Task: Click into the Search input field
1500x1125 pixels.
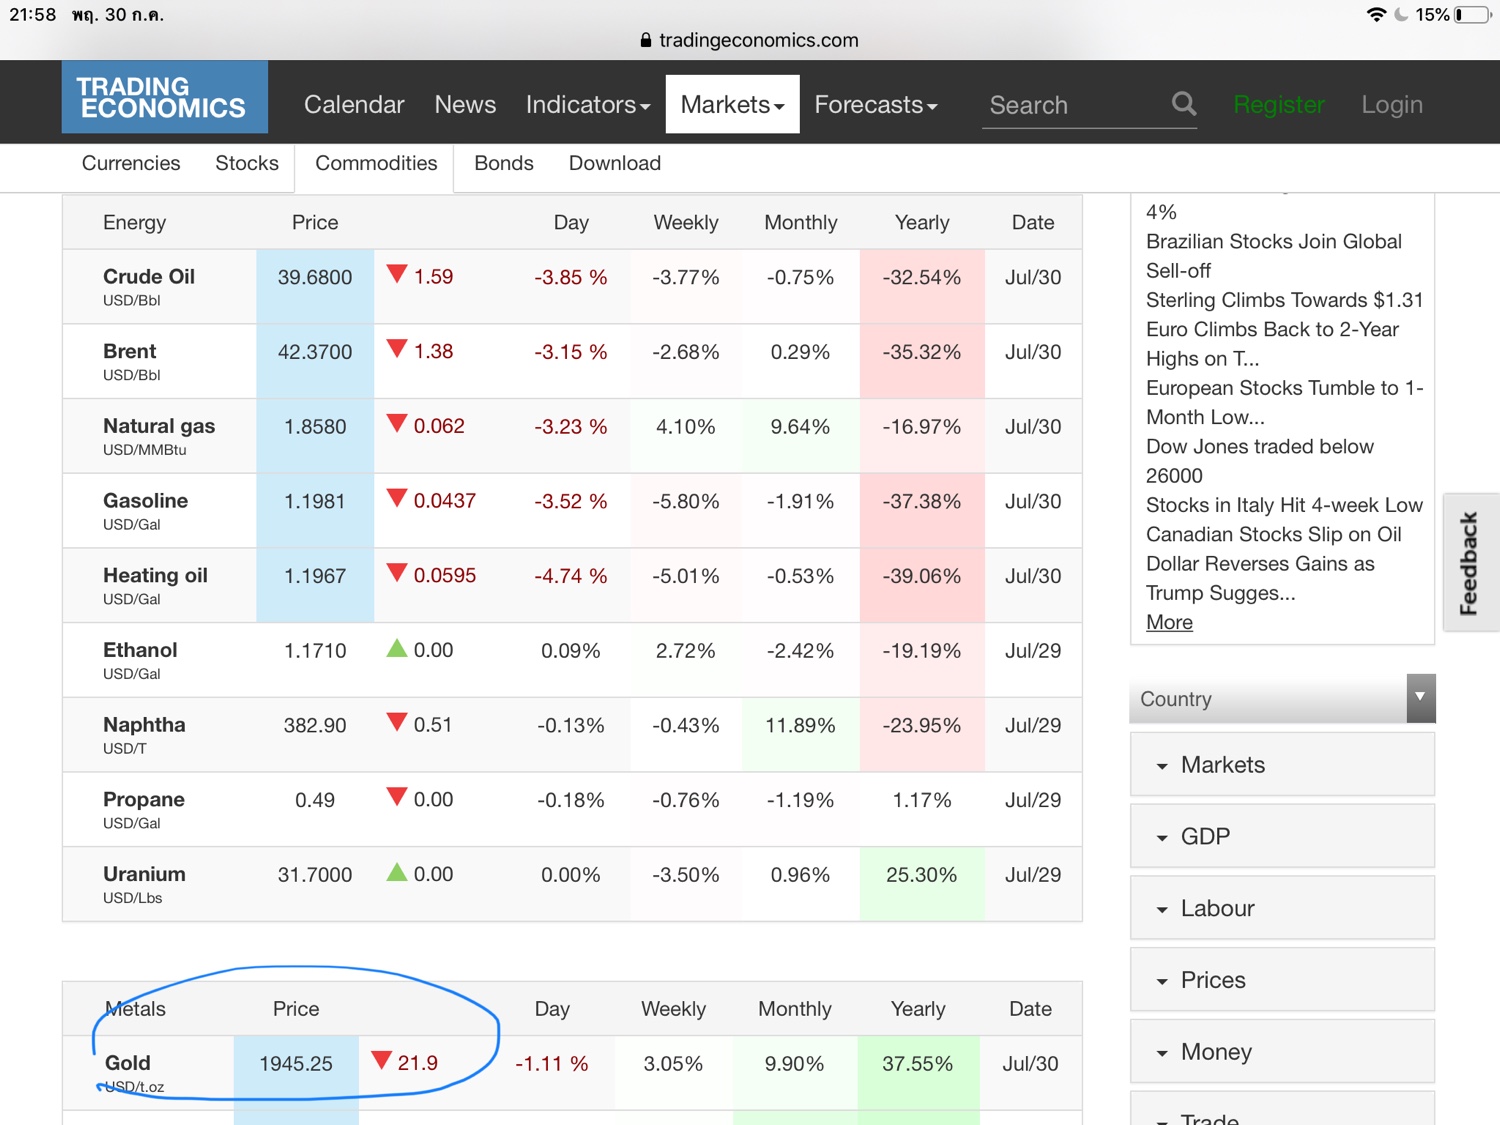Action: [1070, 105]
